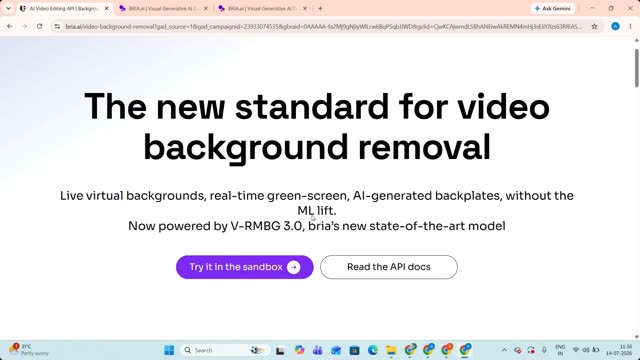
Task: Open the Wi-Fi network tray icon
Action: click(576, 350)
